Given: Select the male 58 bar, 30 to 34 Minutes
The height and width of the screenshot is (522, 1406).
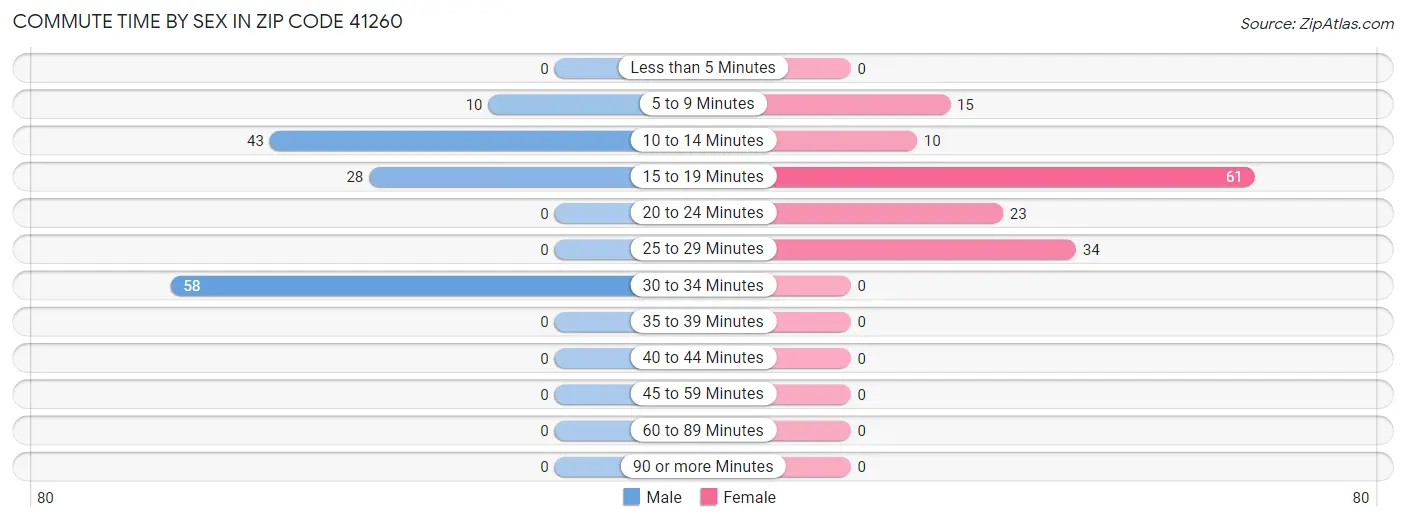Looking at the screenshot, I should [x=400, y=285].
